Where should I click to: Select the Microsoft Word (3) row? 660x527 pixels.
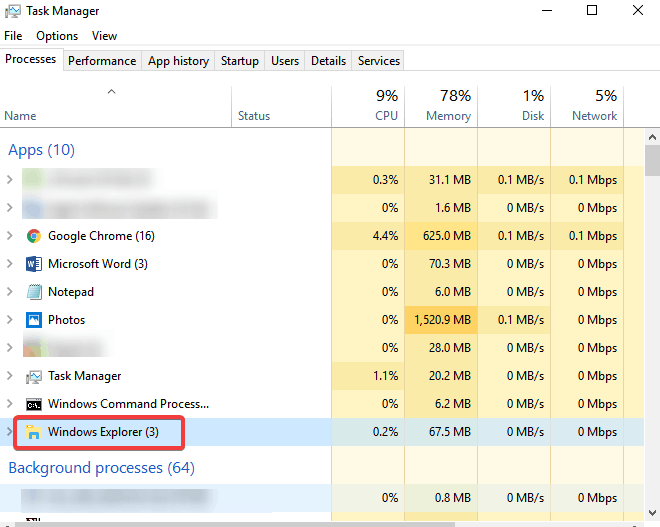[322, 264]
